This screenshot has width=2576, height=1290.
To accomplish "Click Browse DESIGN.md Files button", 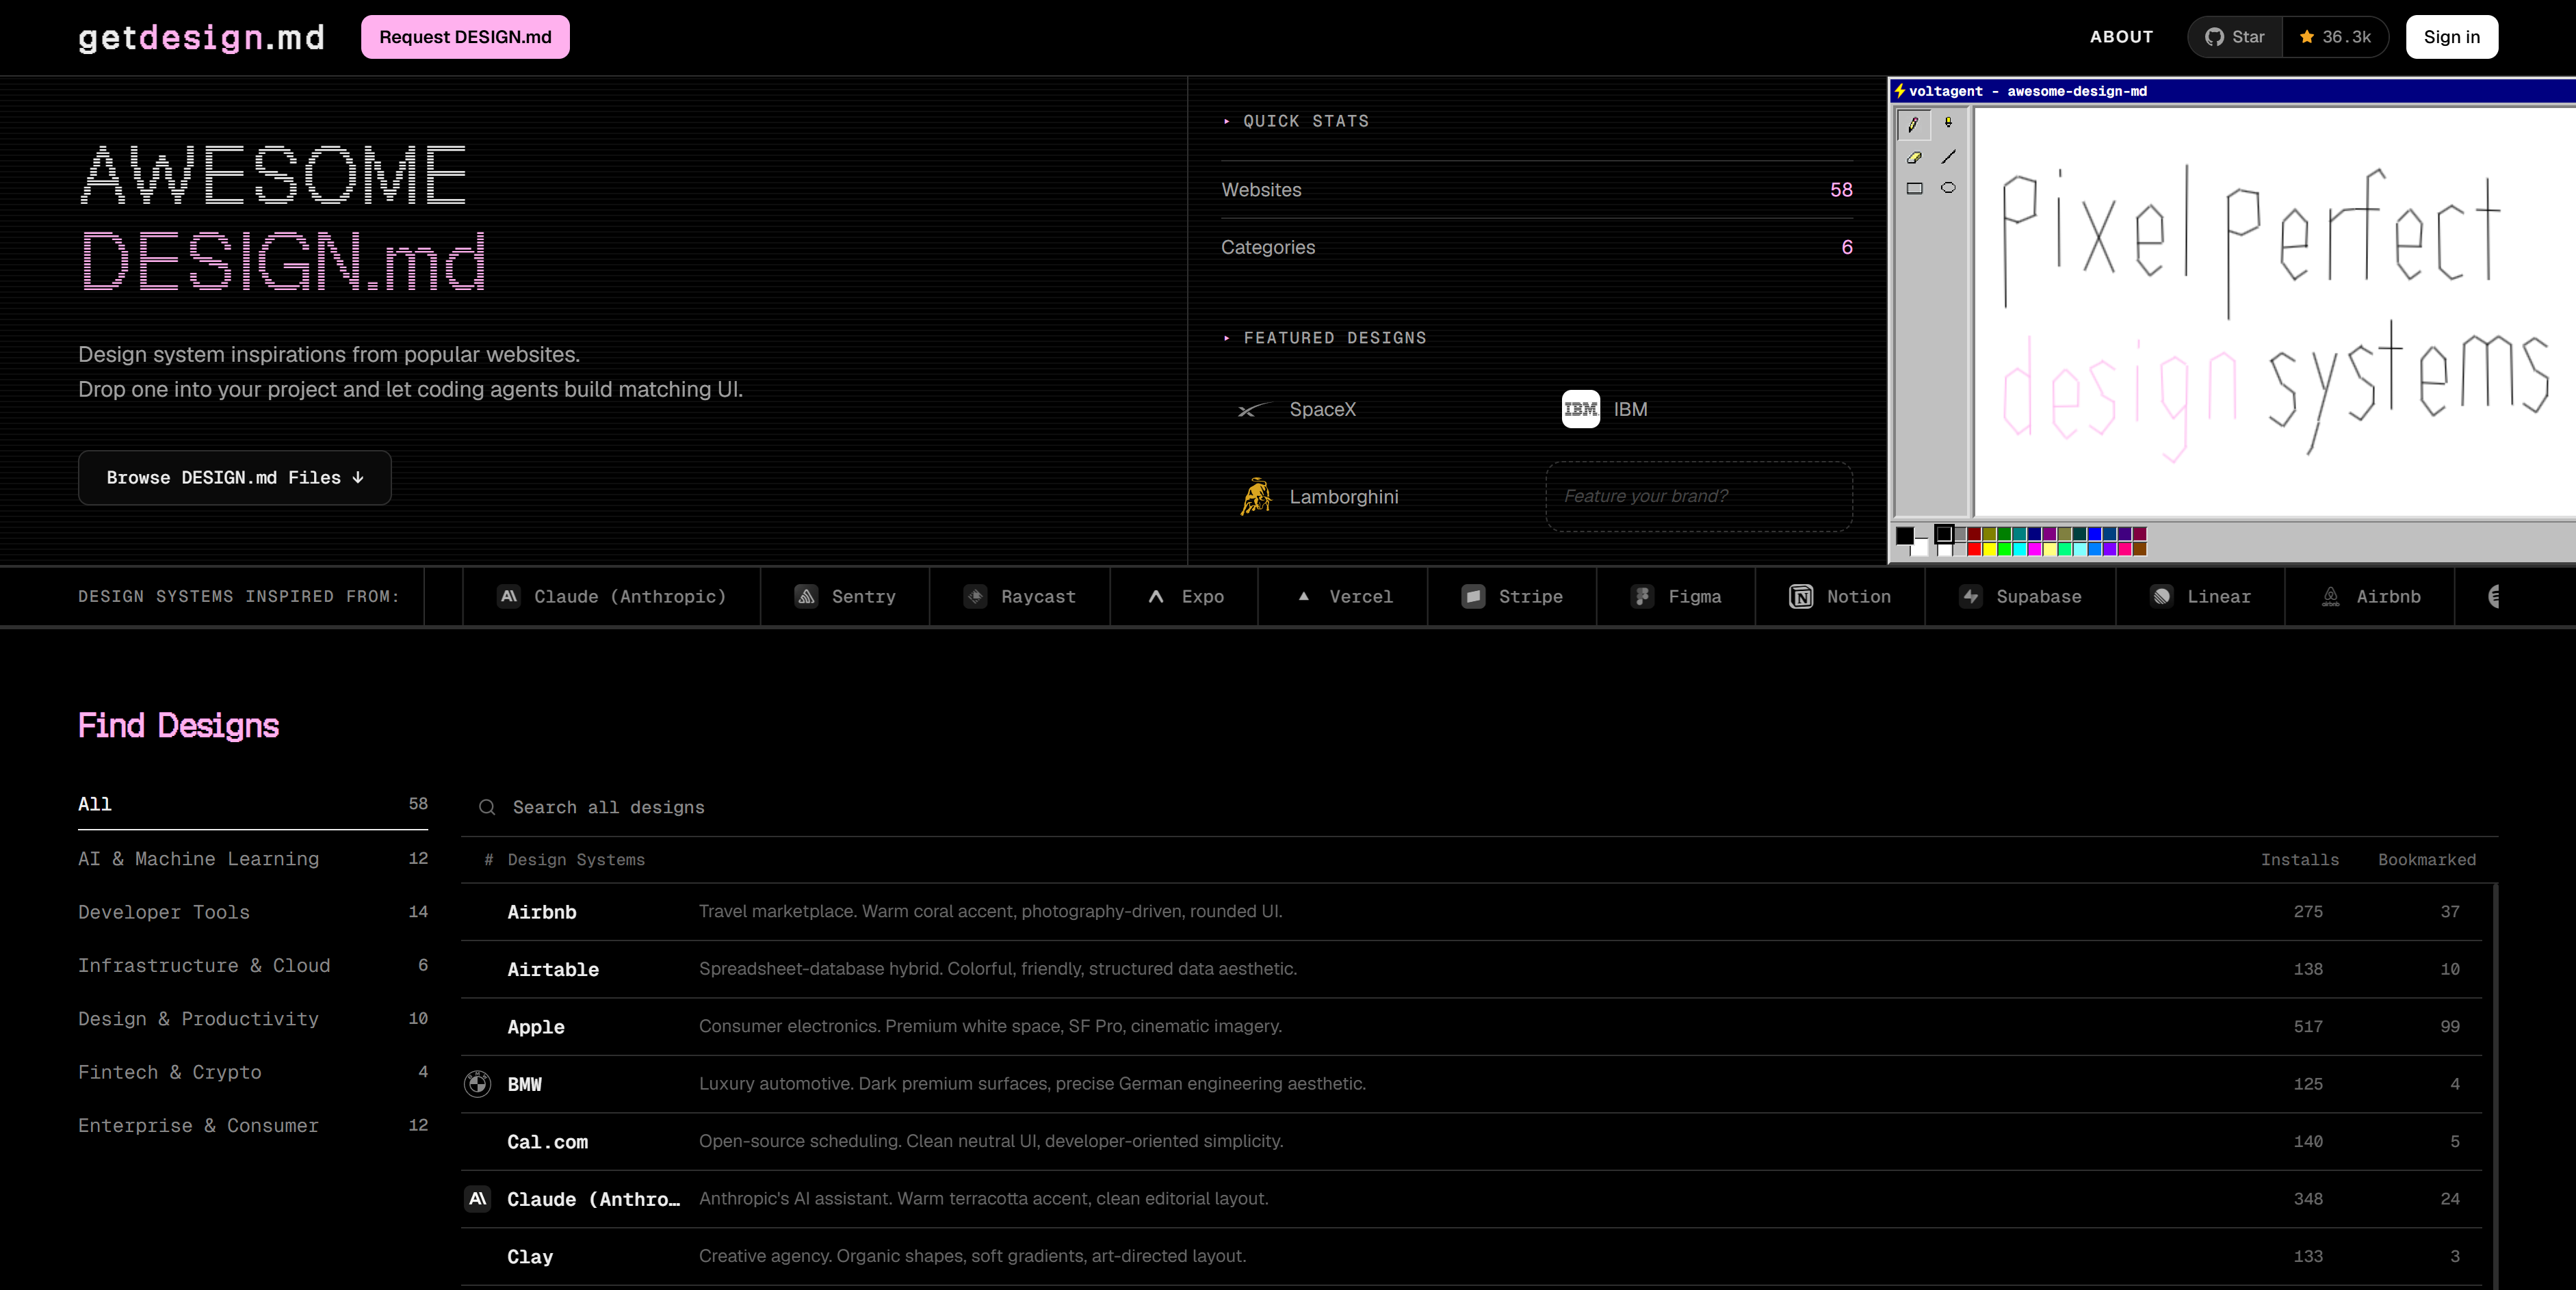I will click(235, 478).
